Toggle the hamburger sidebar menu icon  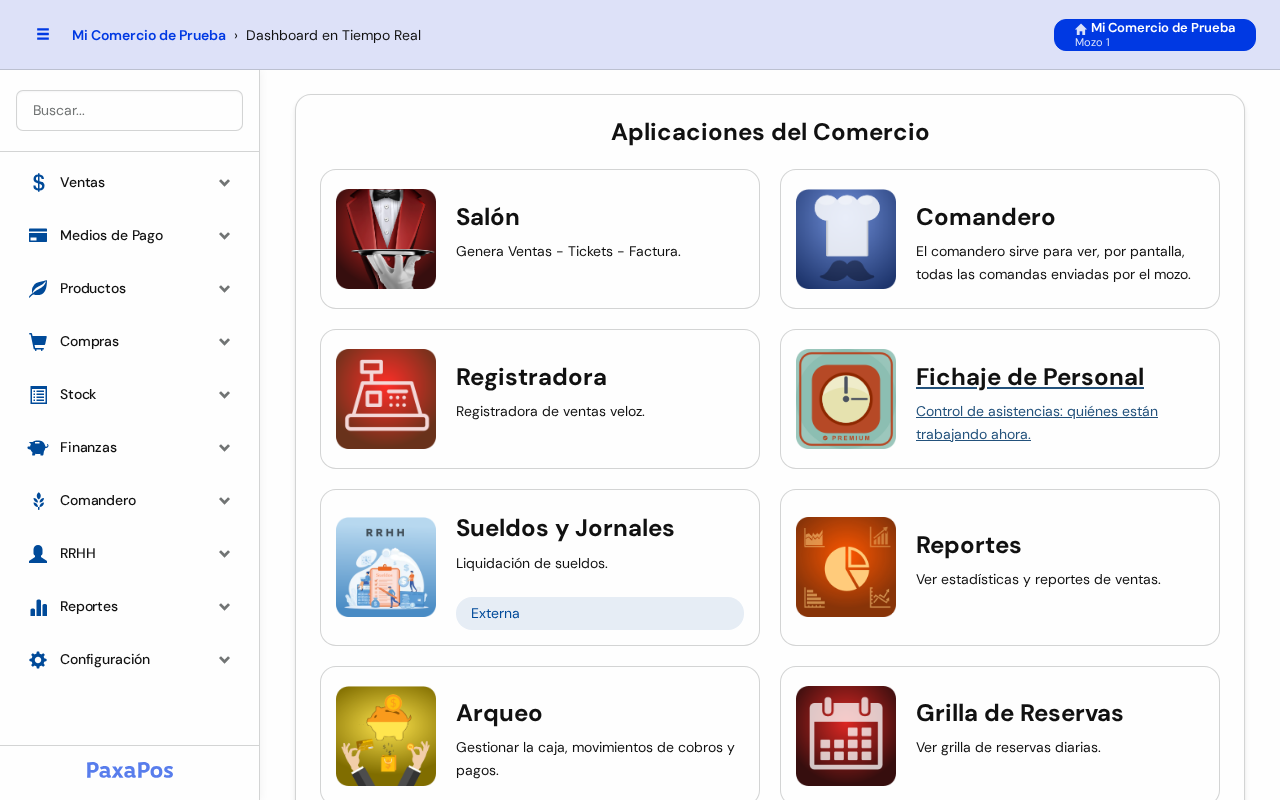(x=43, y=34)
